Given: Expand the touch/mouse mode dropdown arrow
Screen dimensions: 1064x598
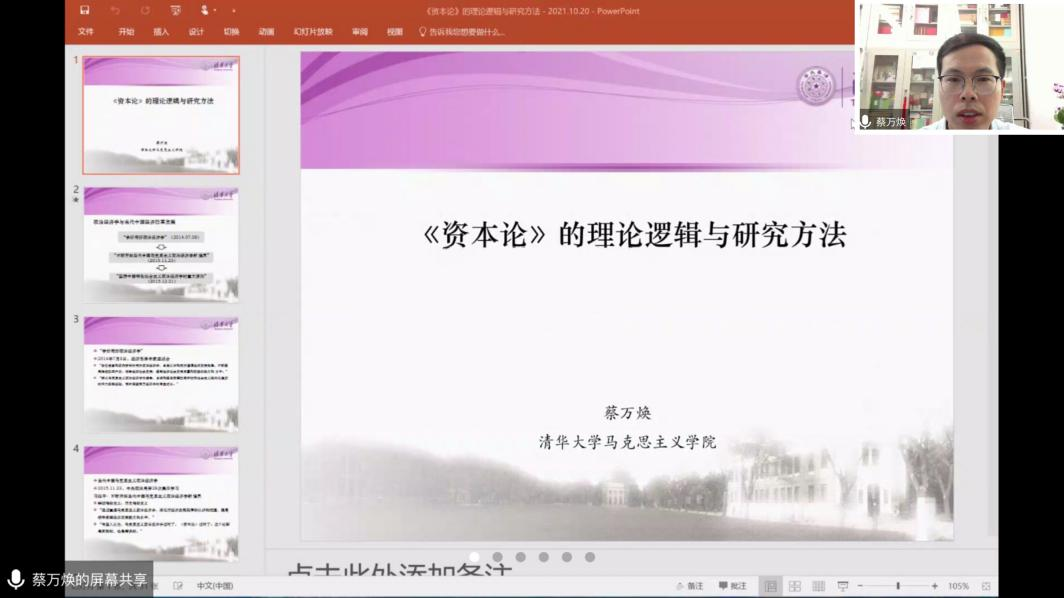Looking at the screenshot, I should (x=214, y=11).
